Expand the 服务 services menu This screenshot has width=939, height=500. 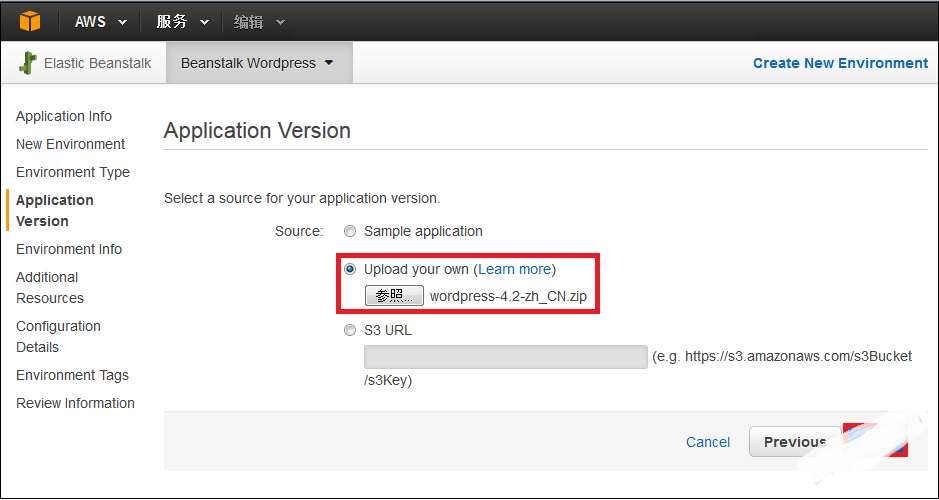(x=183, y=22)
